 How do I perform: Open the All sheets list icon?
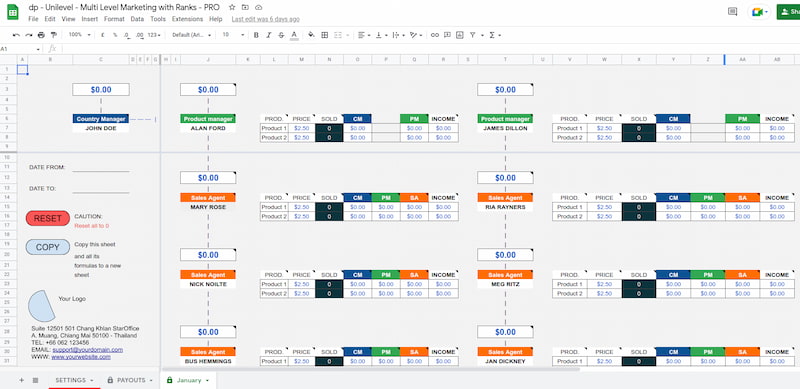point(35,380)
